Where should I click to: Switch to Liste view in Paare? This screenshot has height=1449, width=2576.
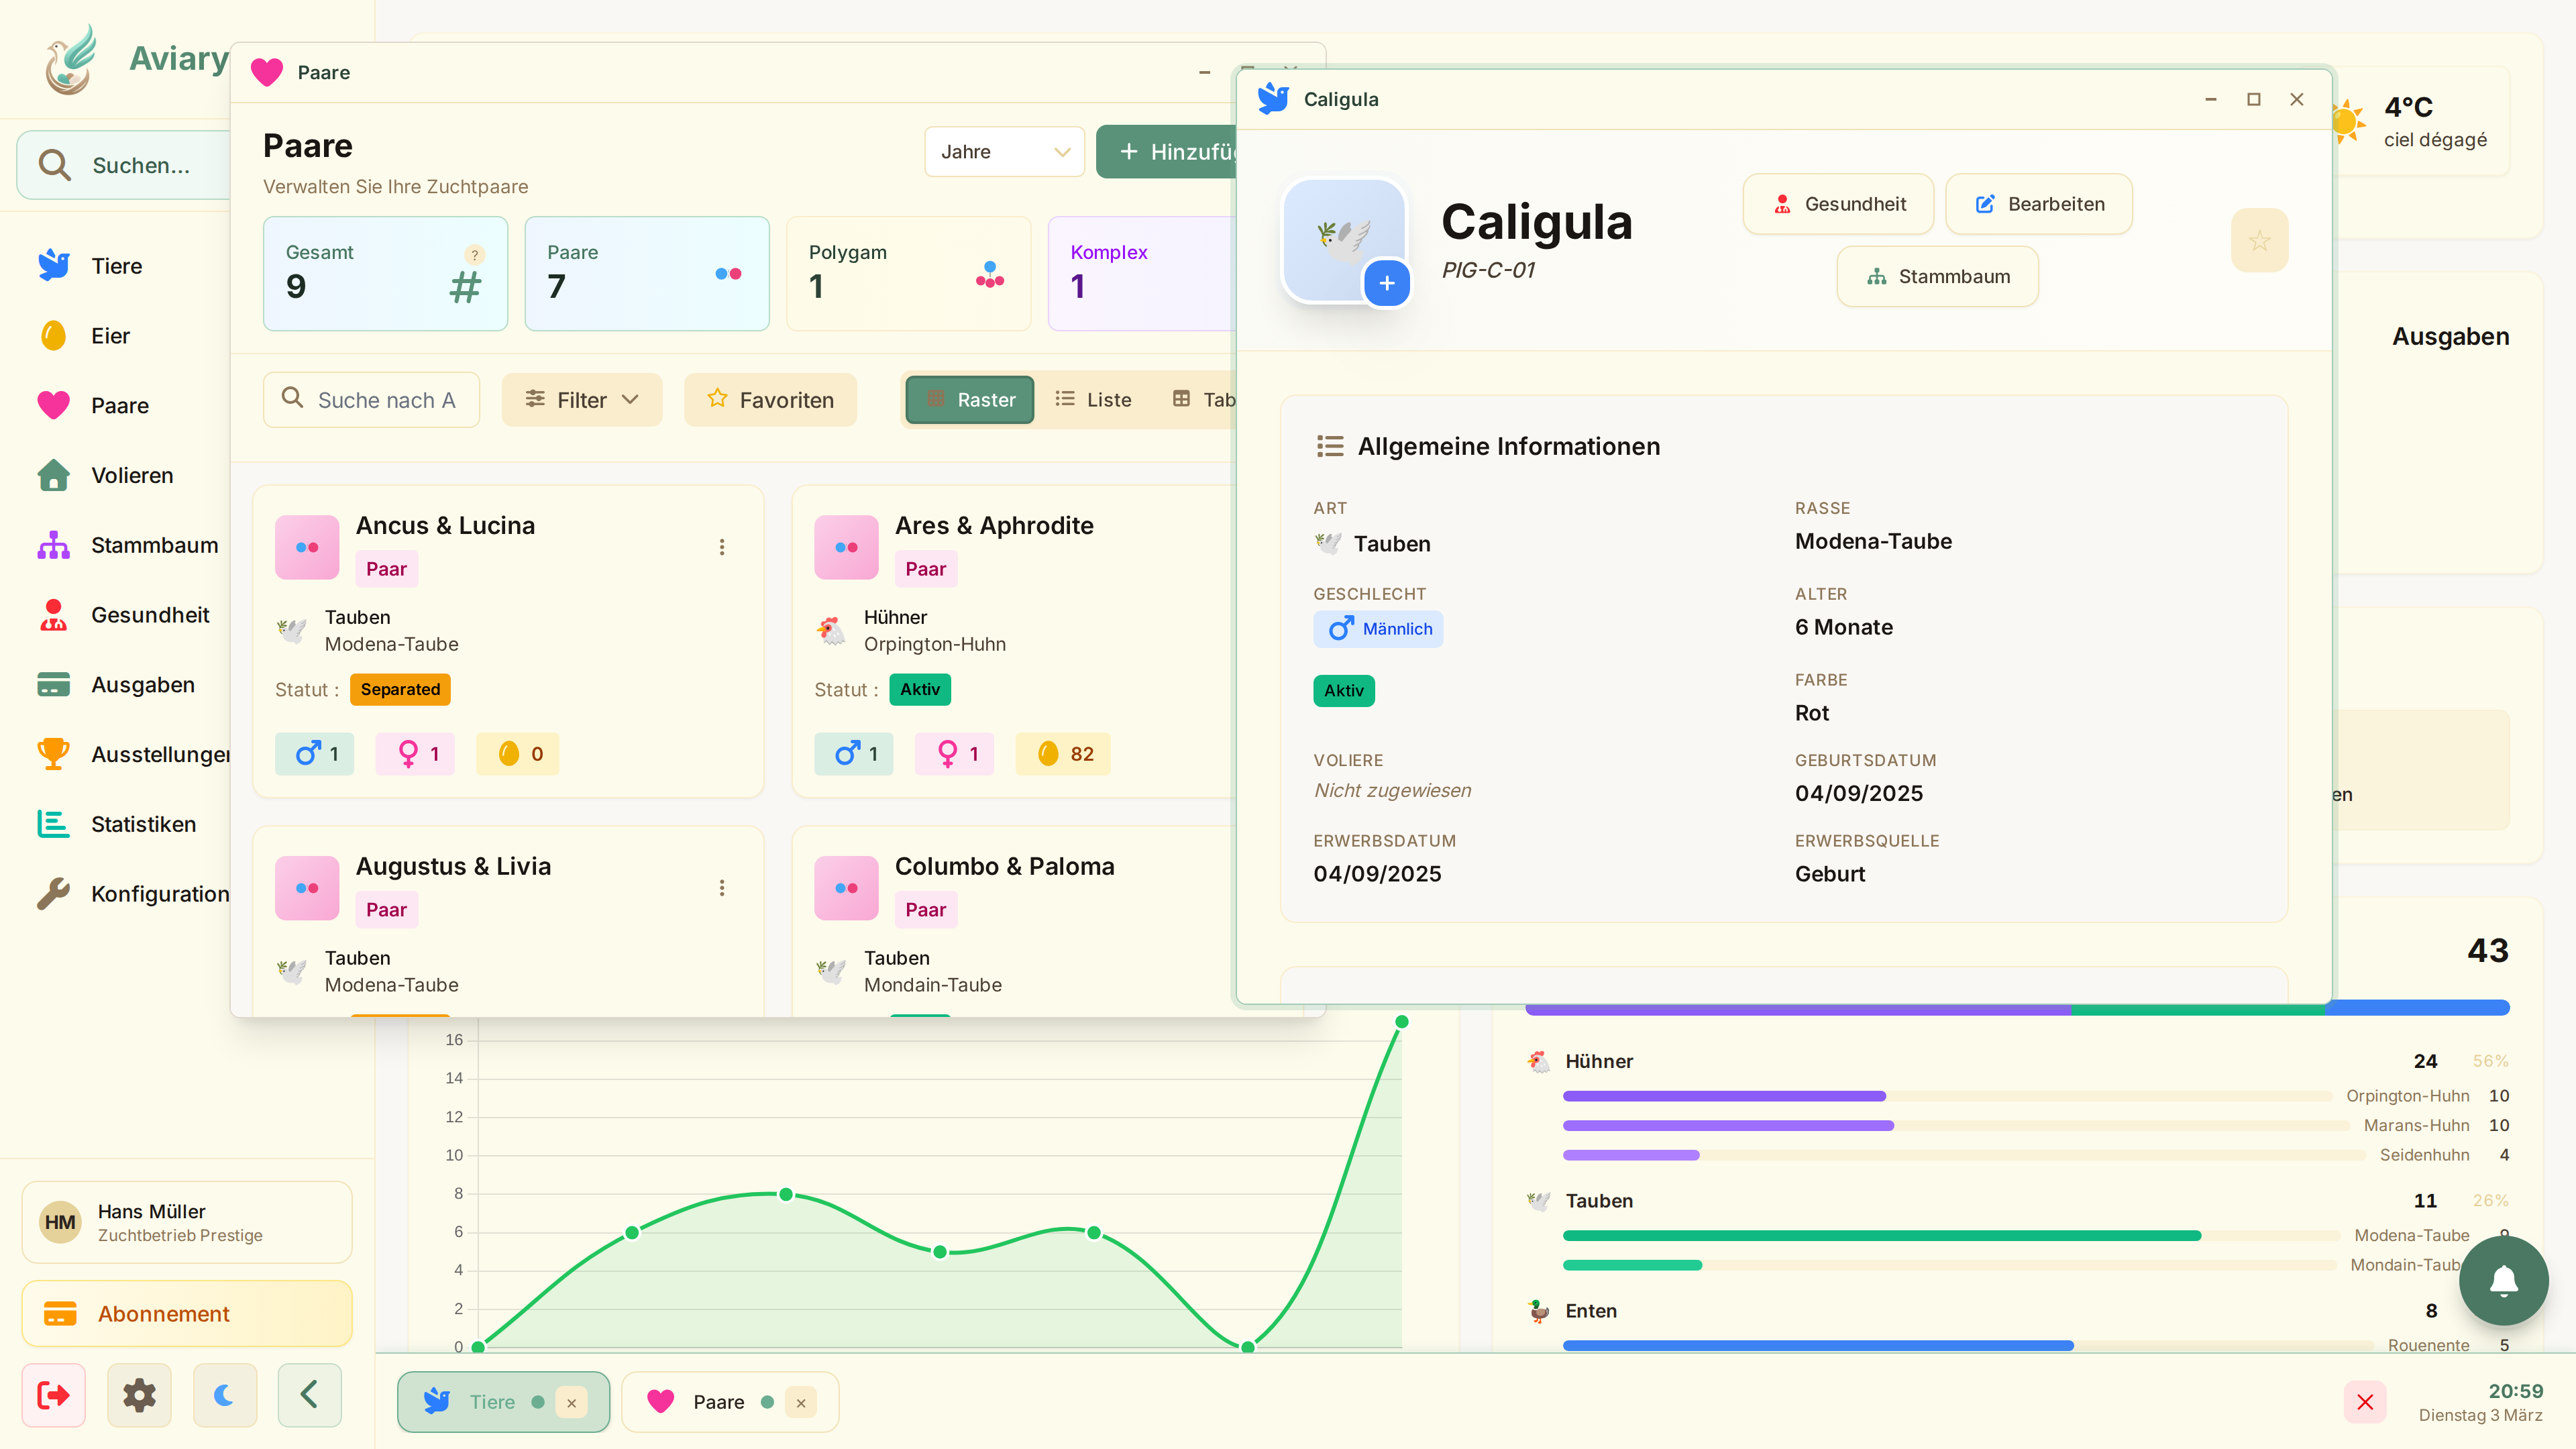[1093, 400]
